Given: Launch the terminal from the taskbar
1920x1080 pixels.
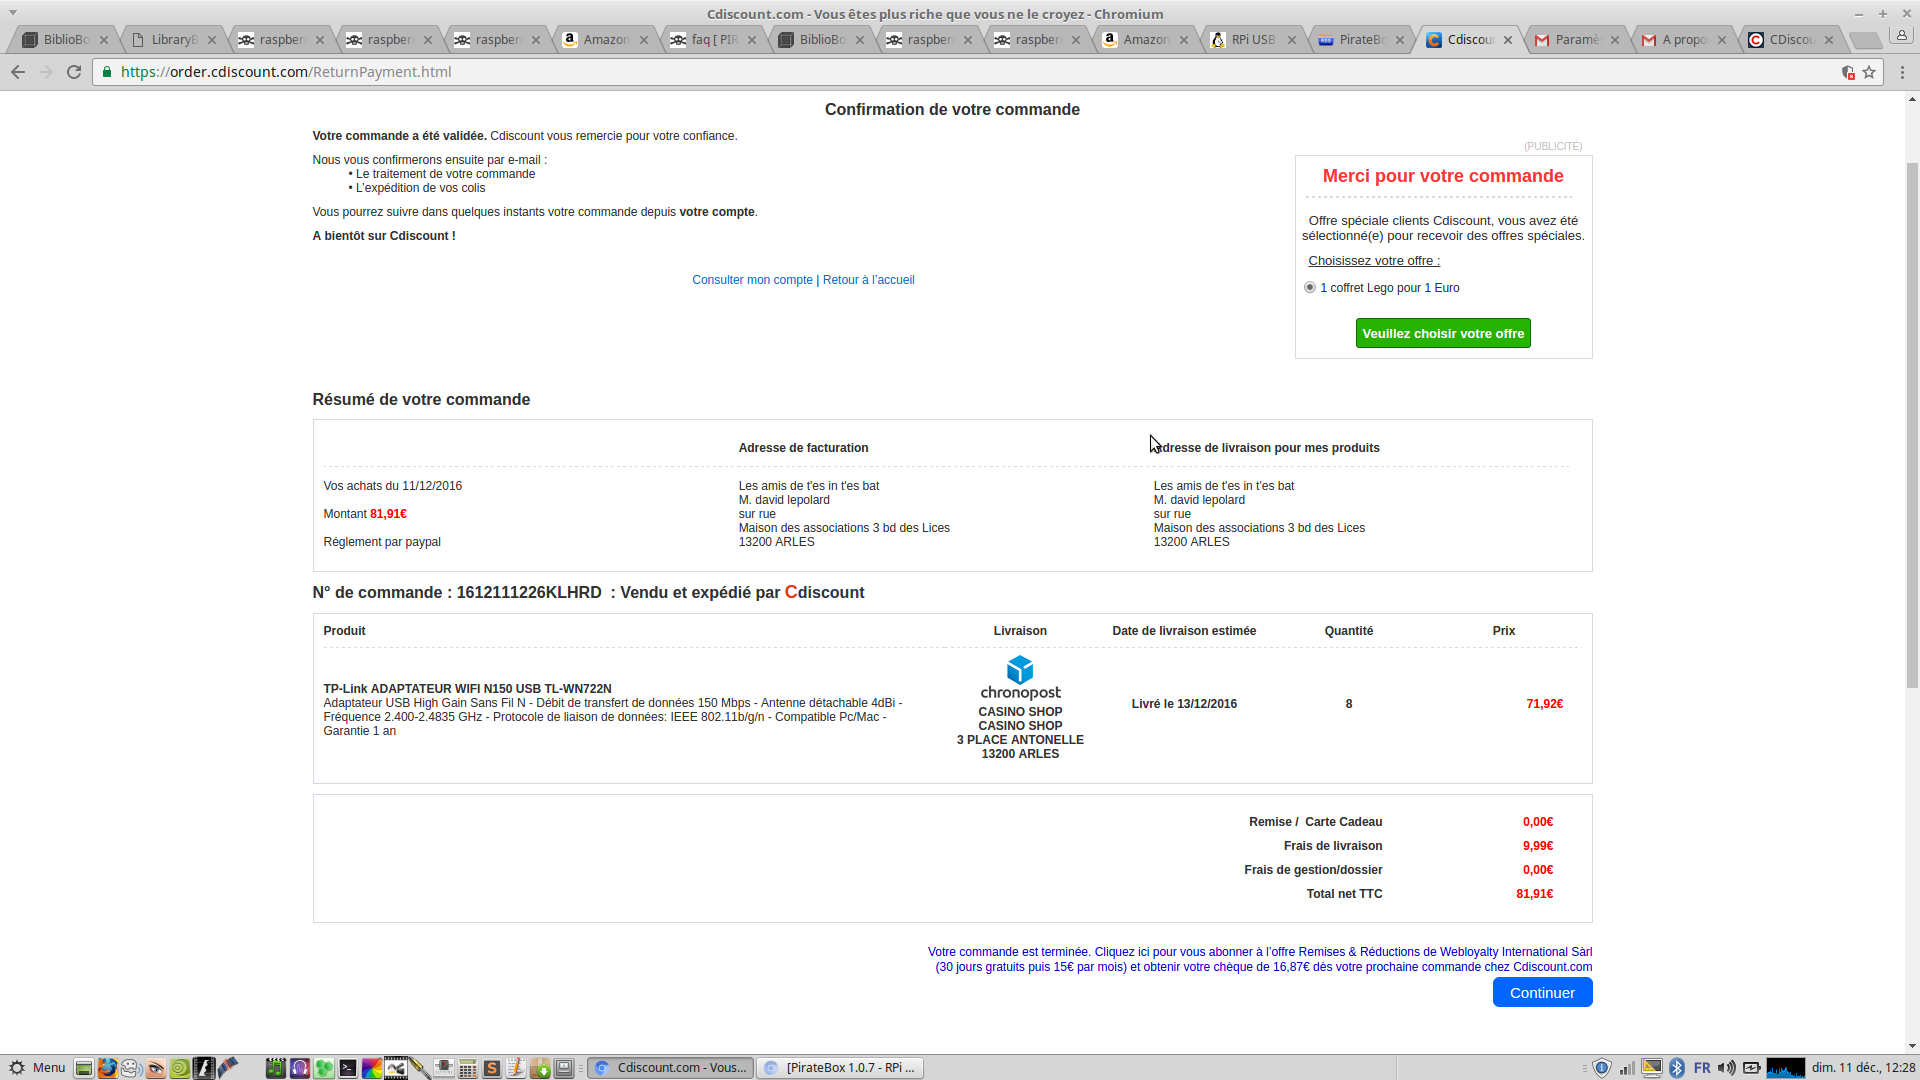Looking at the screenshot, I should pos(347,1068).
